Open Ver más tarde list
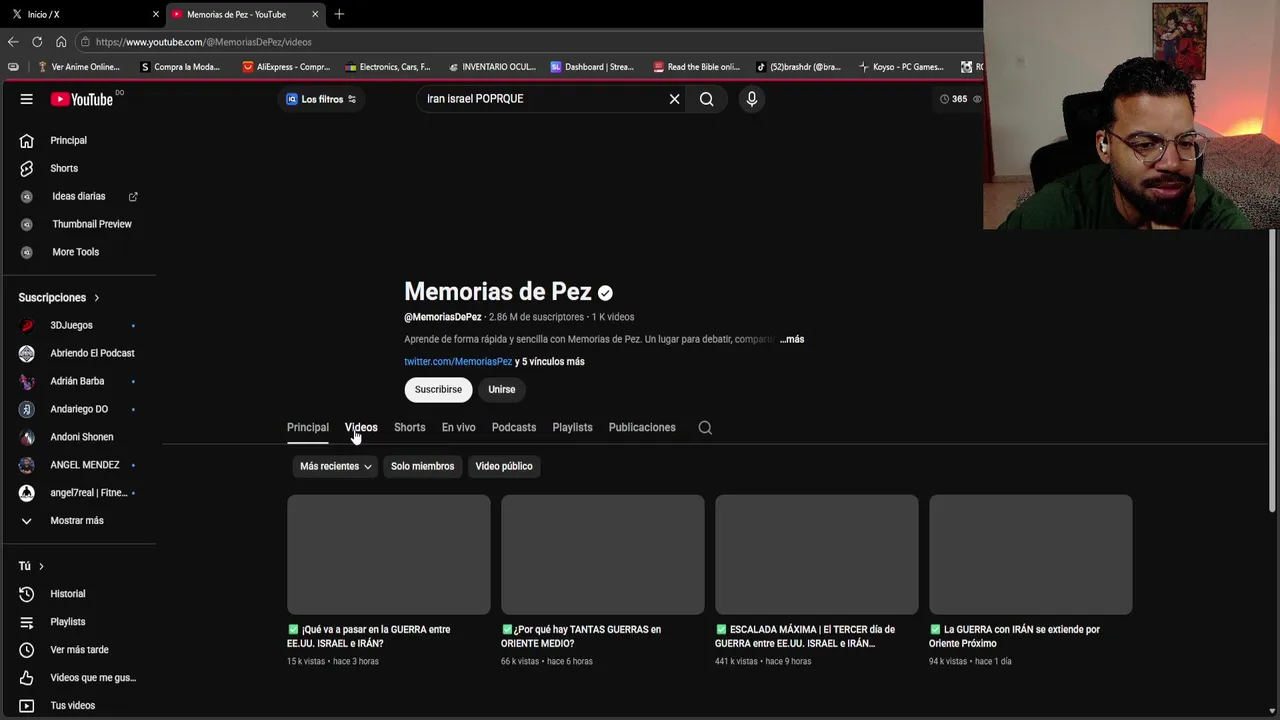Image resolution: width=1280 pixels, height=720 pixels. coord(79,650)
